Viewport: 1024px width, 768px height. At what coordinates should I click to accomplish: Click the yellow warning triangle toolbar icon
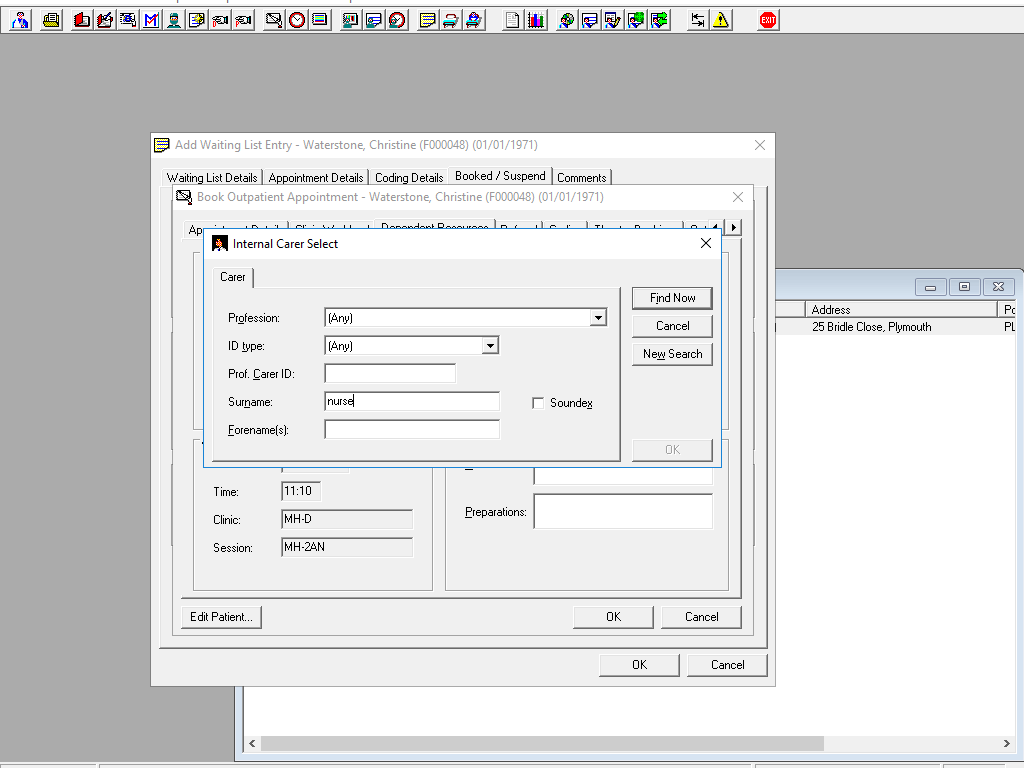720,20
